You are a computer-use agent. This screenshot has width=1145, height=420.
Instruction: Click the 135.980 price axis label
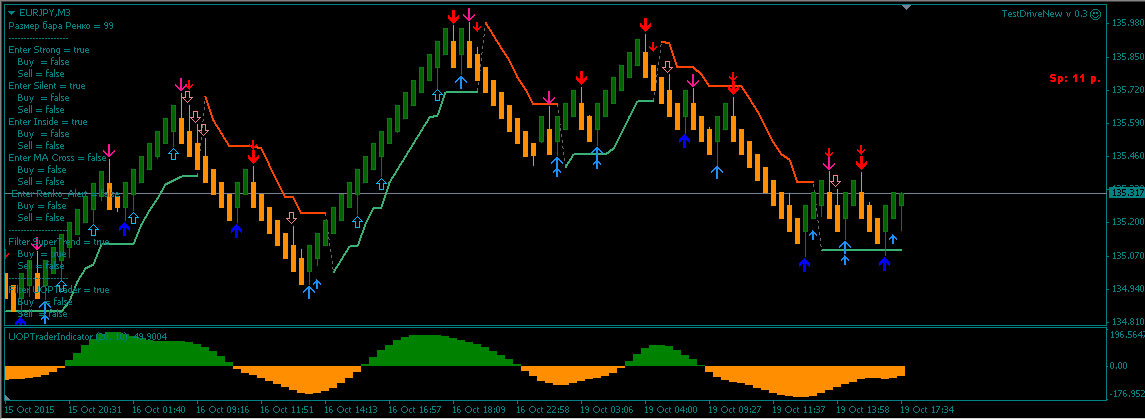1125,23
